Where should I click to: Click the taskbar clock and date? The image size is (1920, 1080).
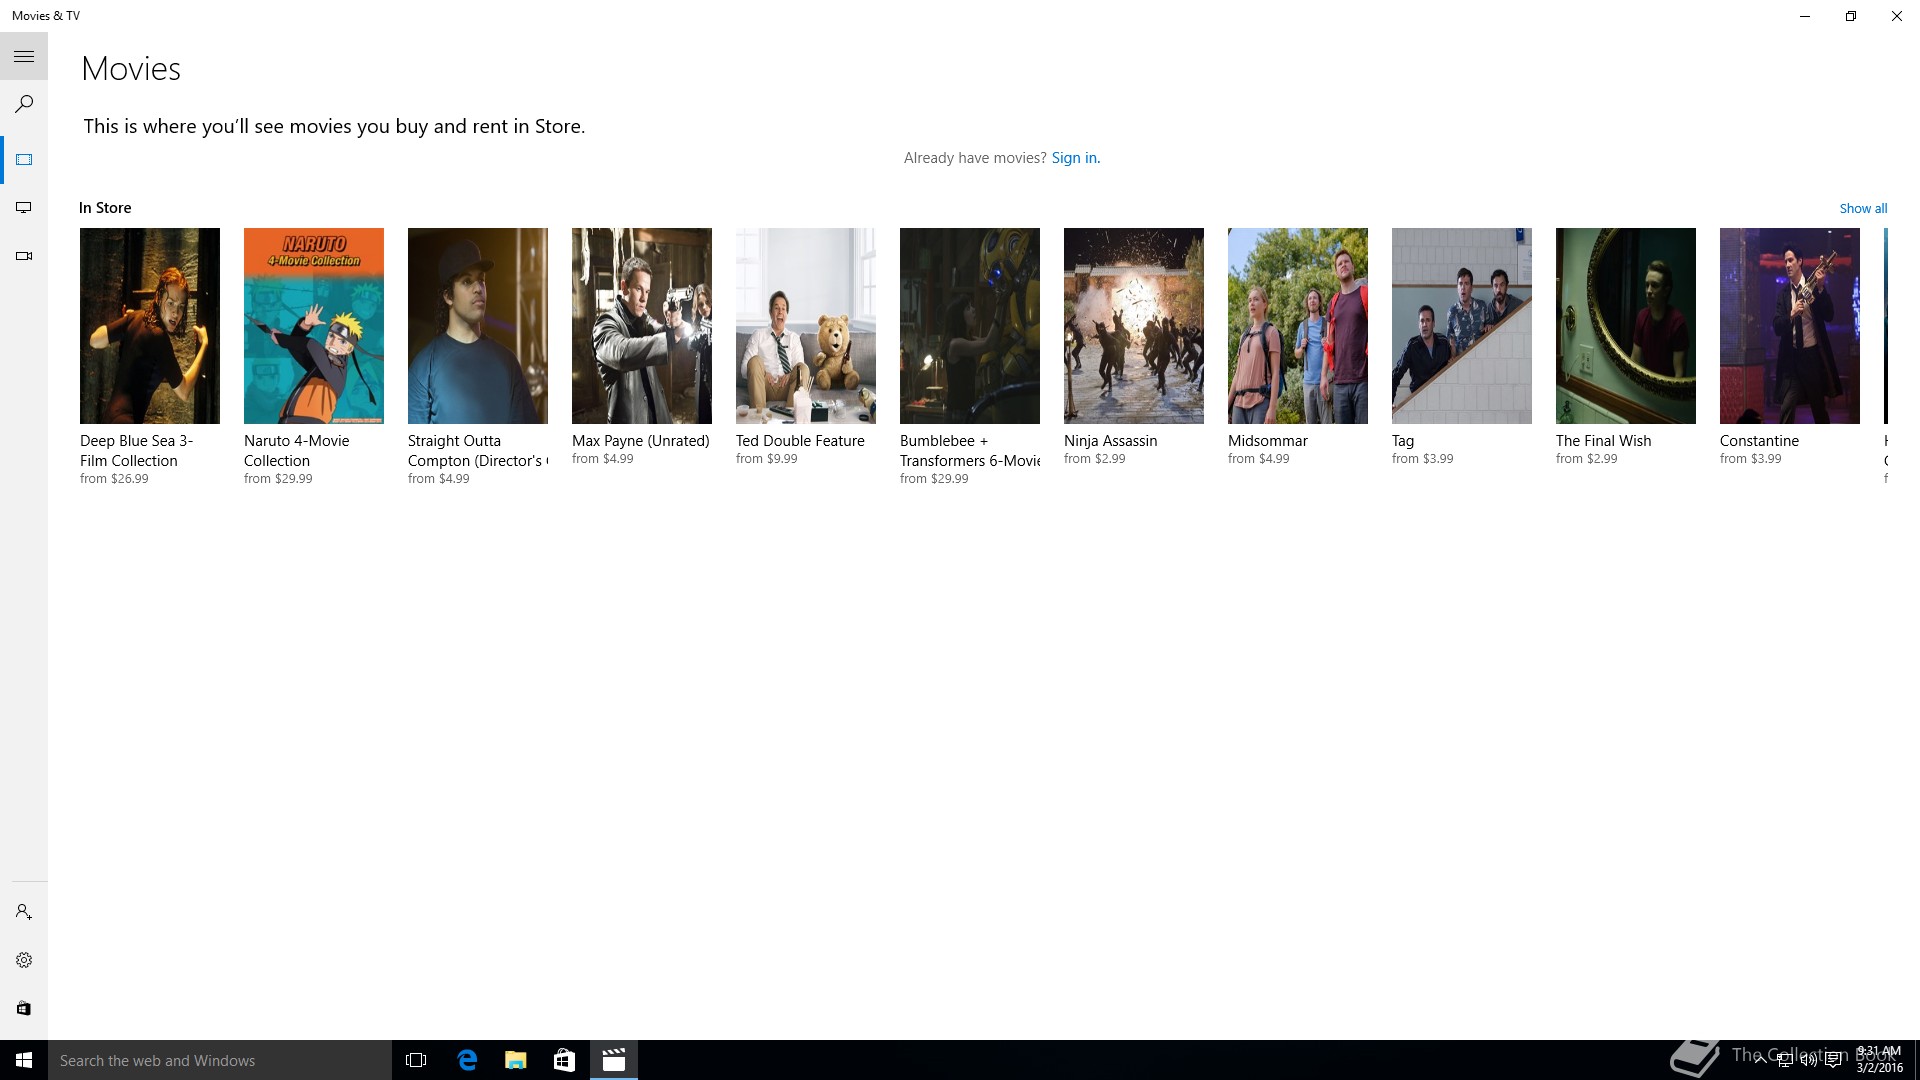click(x=1879, y=1060)
